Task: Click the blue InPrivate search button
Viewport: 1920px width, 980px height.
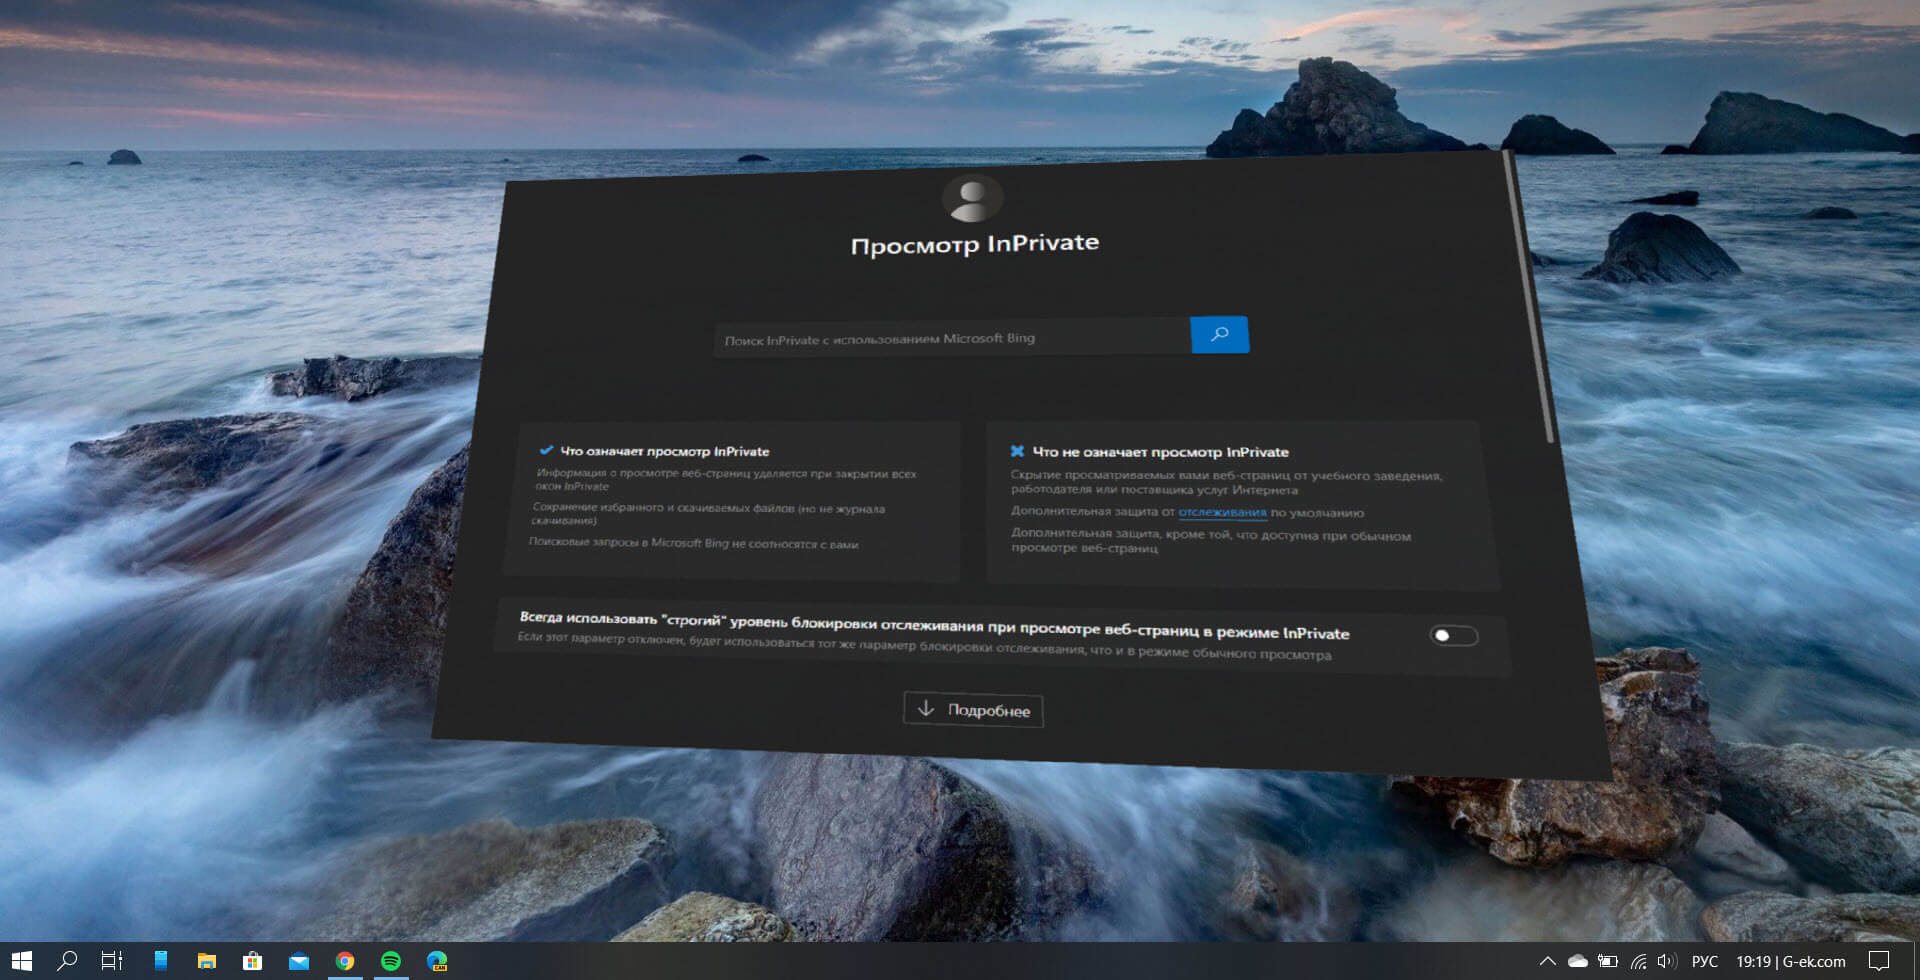Action: tap(1219, 334)
